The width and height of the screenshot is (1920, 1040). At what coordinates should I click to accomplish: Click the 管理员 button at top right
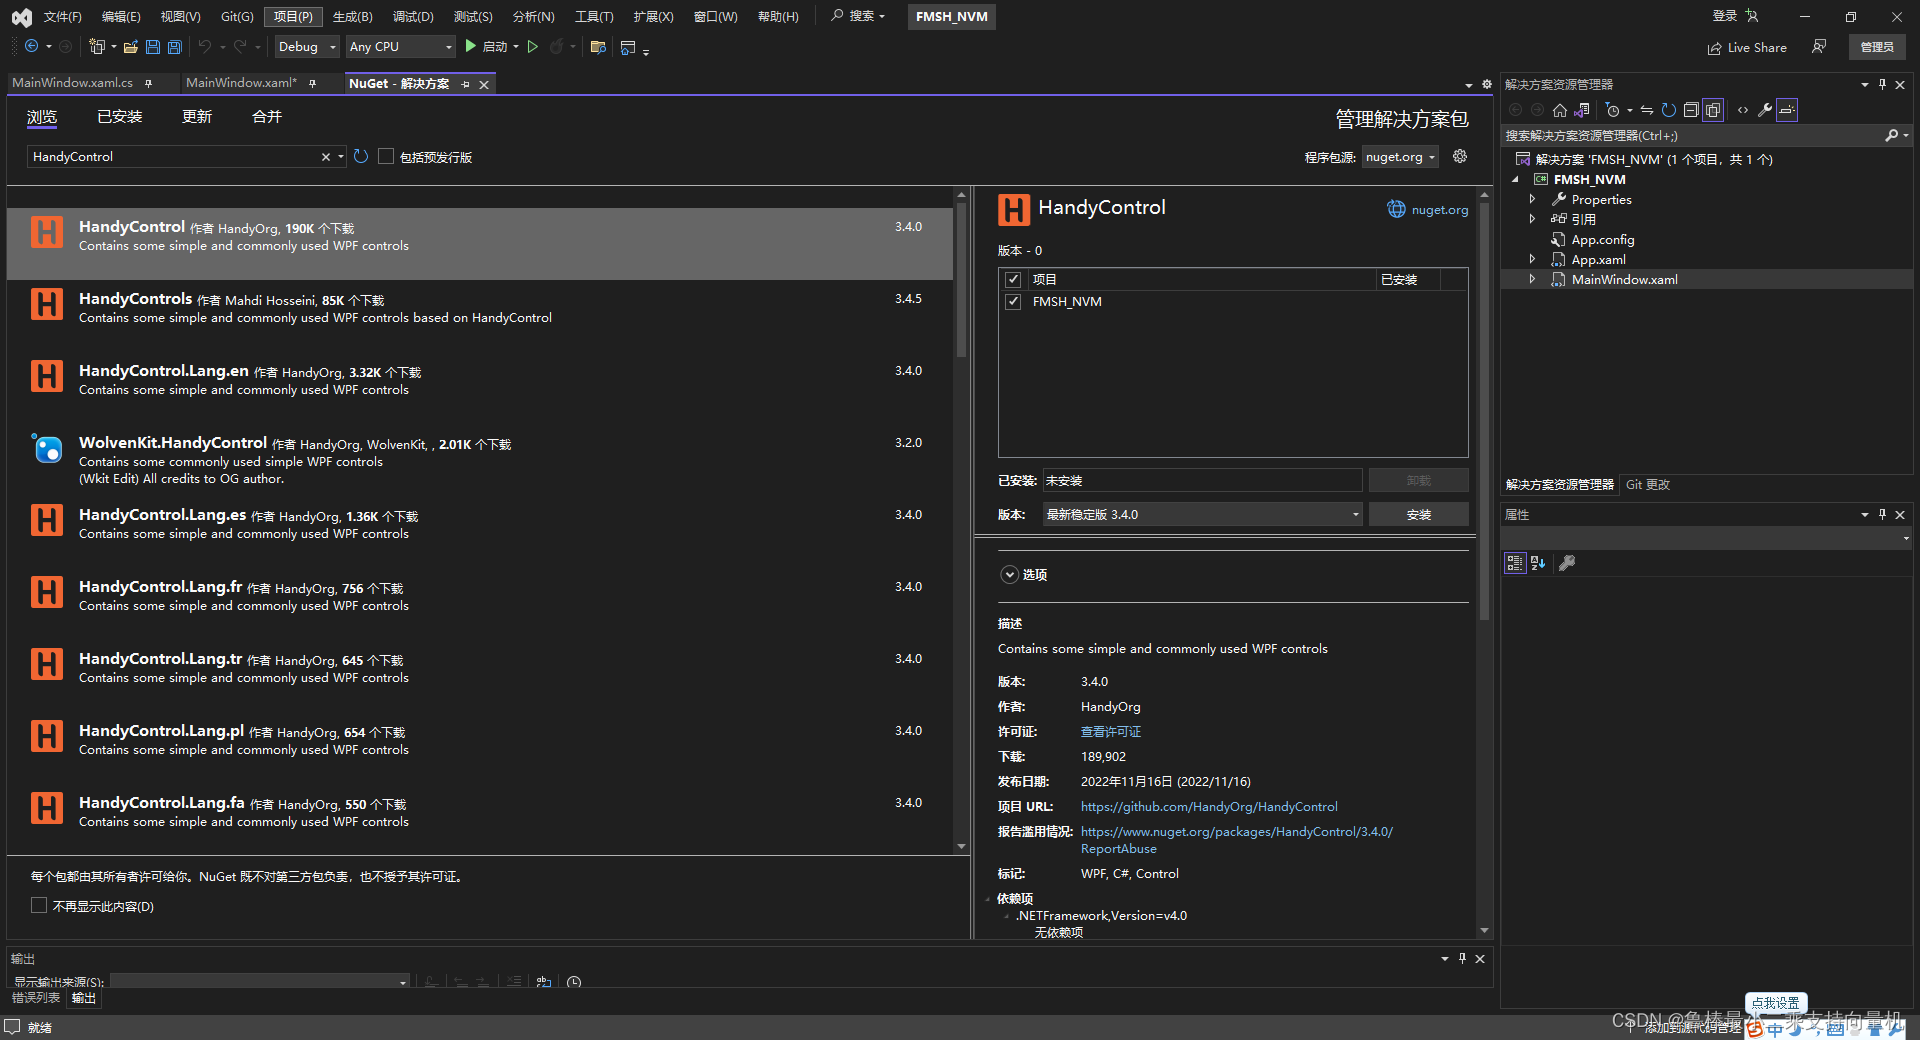[1877, 47]
